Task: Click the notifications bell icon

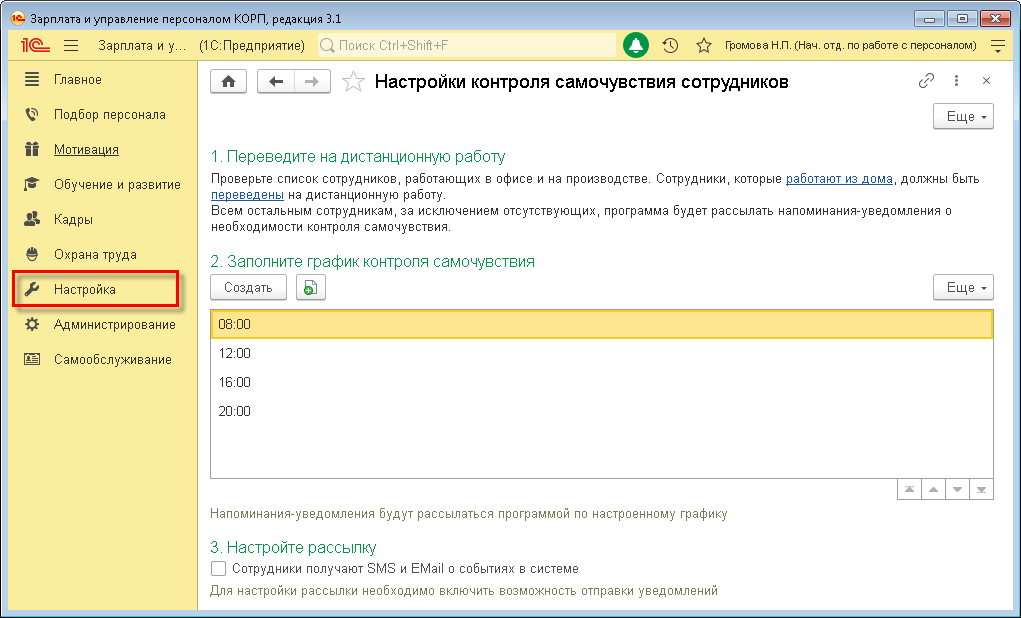Action: coord(636,46)
